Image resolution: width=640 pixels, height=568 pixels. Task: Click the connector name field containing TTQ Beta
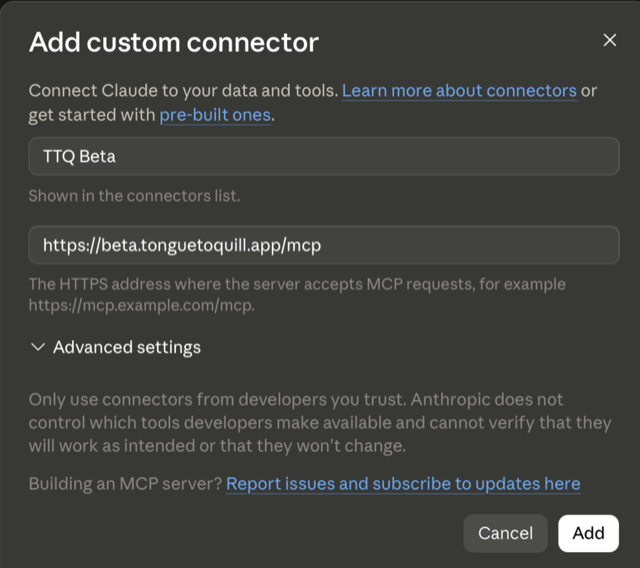pyautogui.click(x=324, y=156)
